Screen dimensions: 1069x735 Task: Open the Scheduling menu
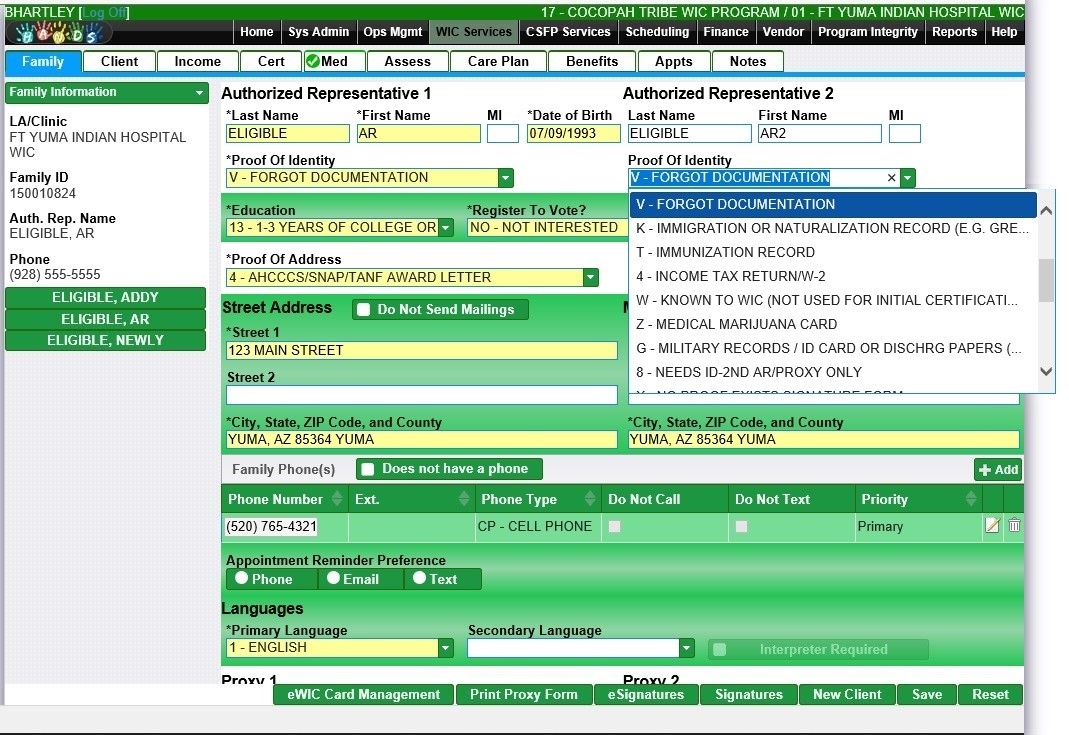[x=657, y=32]
